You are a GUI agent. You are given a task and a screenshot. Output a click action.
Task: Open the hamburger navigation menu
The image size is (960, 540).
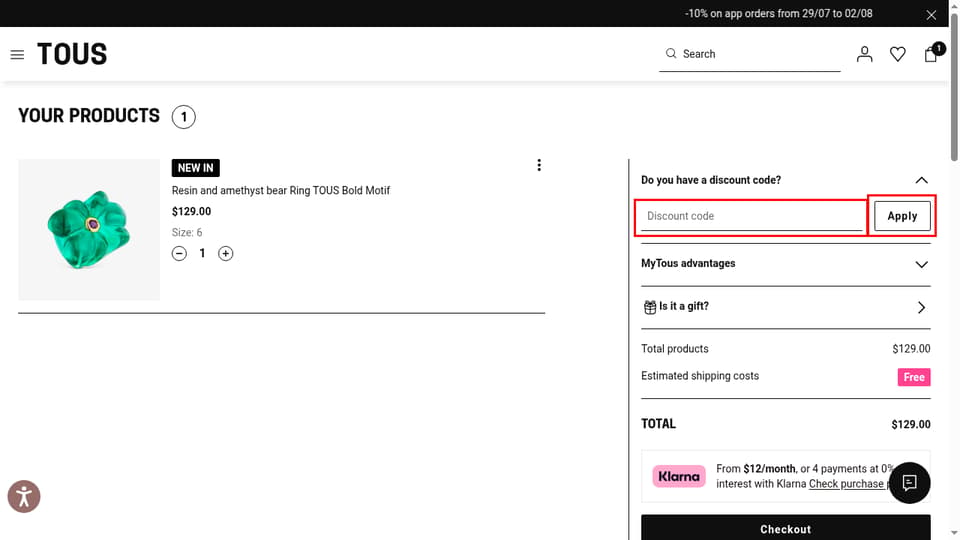(x=17, y=54)
